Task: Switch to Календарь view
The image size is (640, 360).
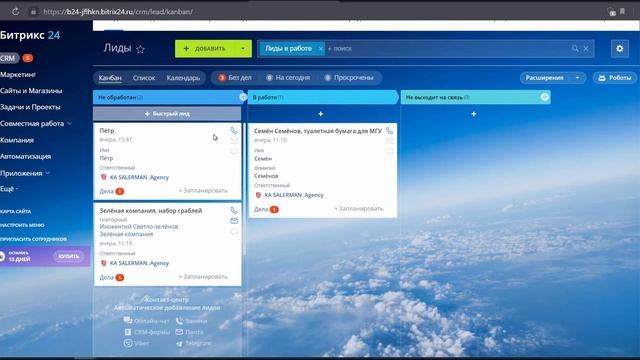Action: [183, 78]
